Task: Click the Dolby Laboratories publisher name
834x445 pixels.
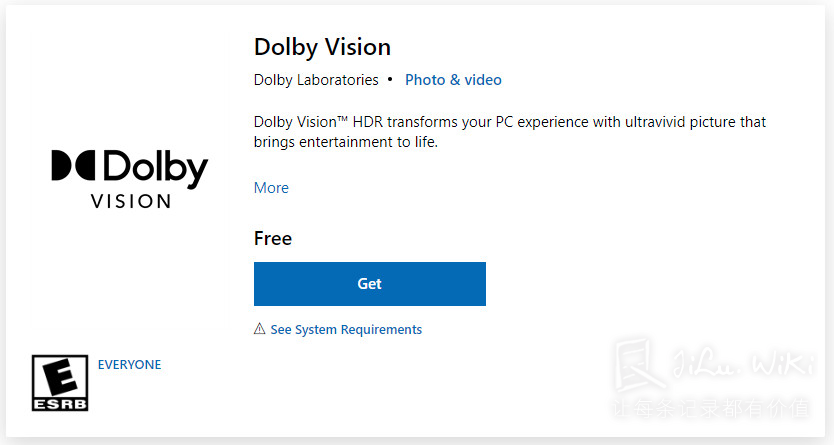Action: tap(316, 80)
